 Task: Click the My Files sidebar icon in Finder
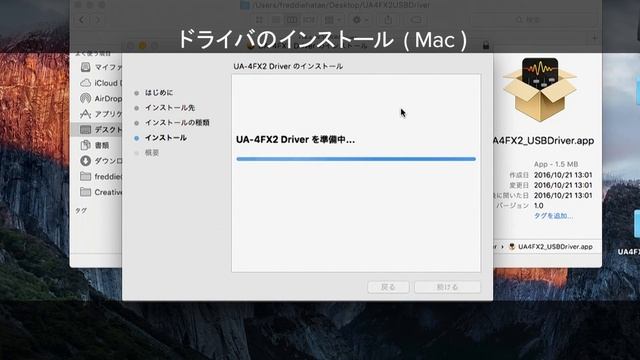[x=85, y=67]
